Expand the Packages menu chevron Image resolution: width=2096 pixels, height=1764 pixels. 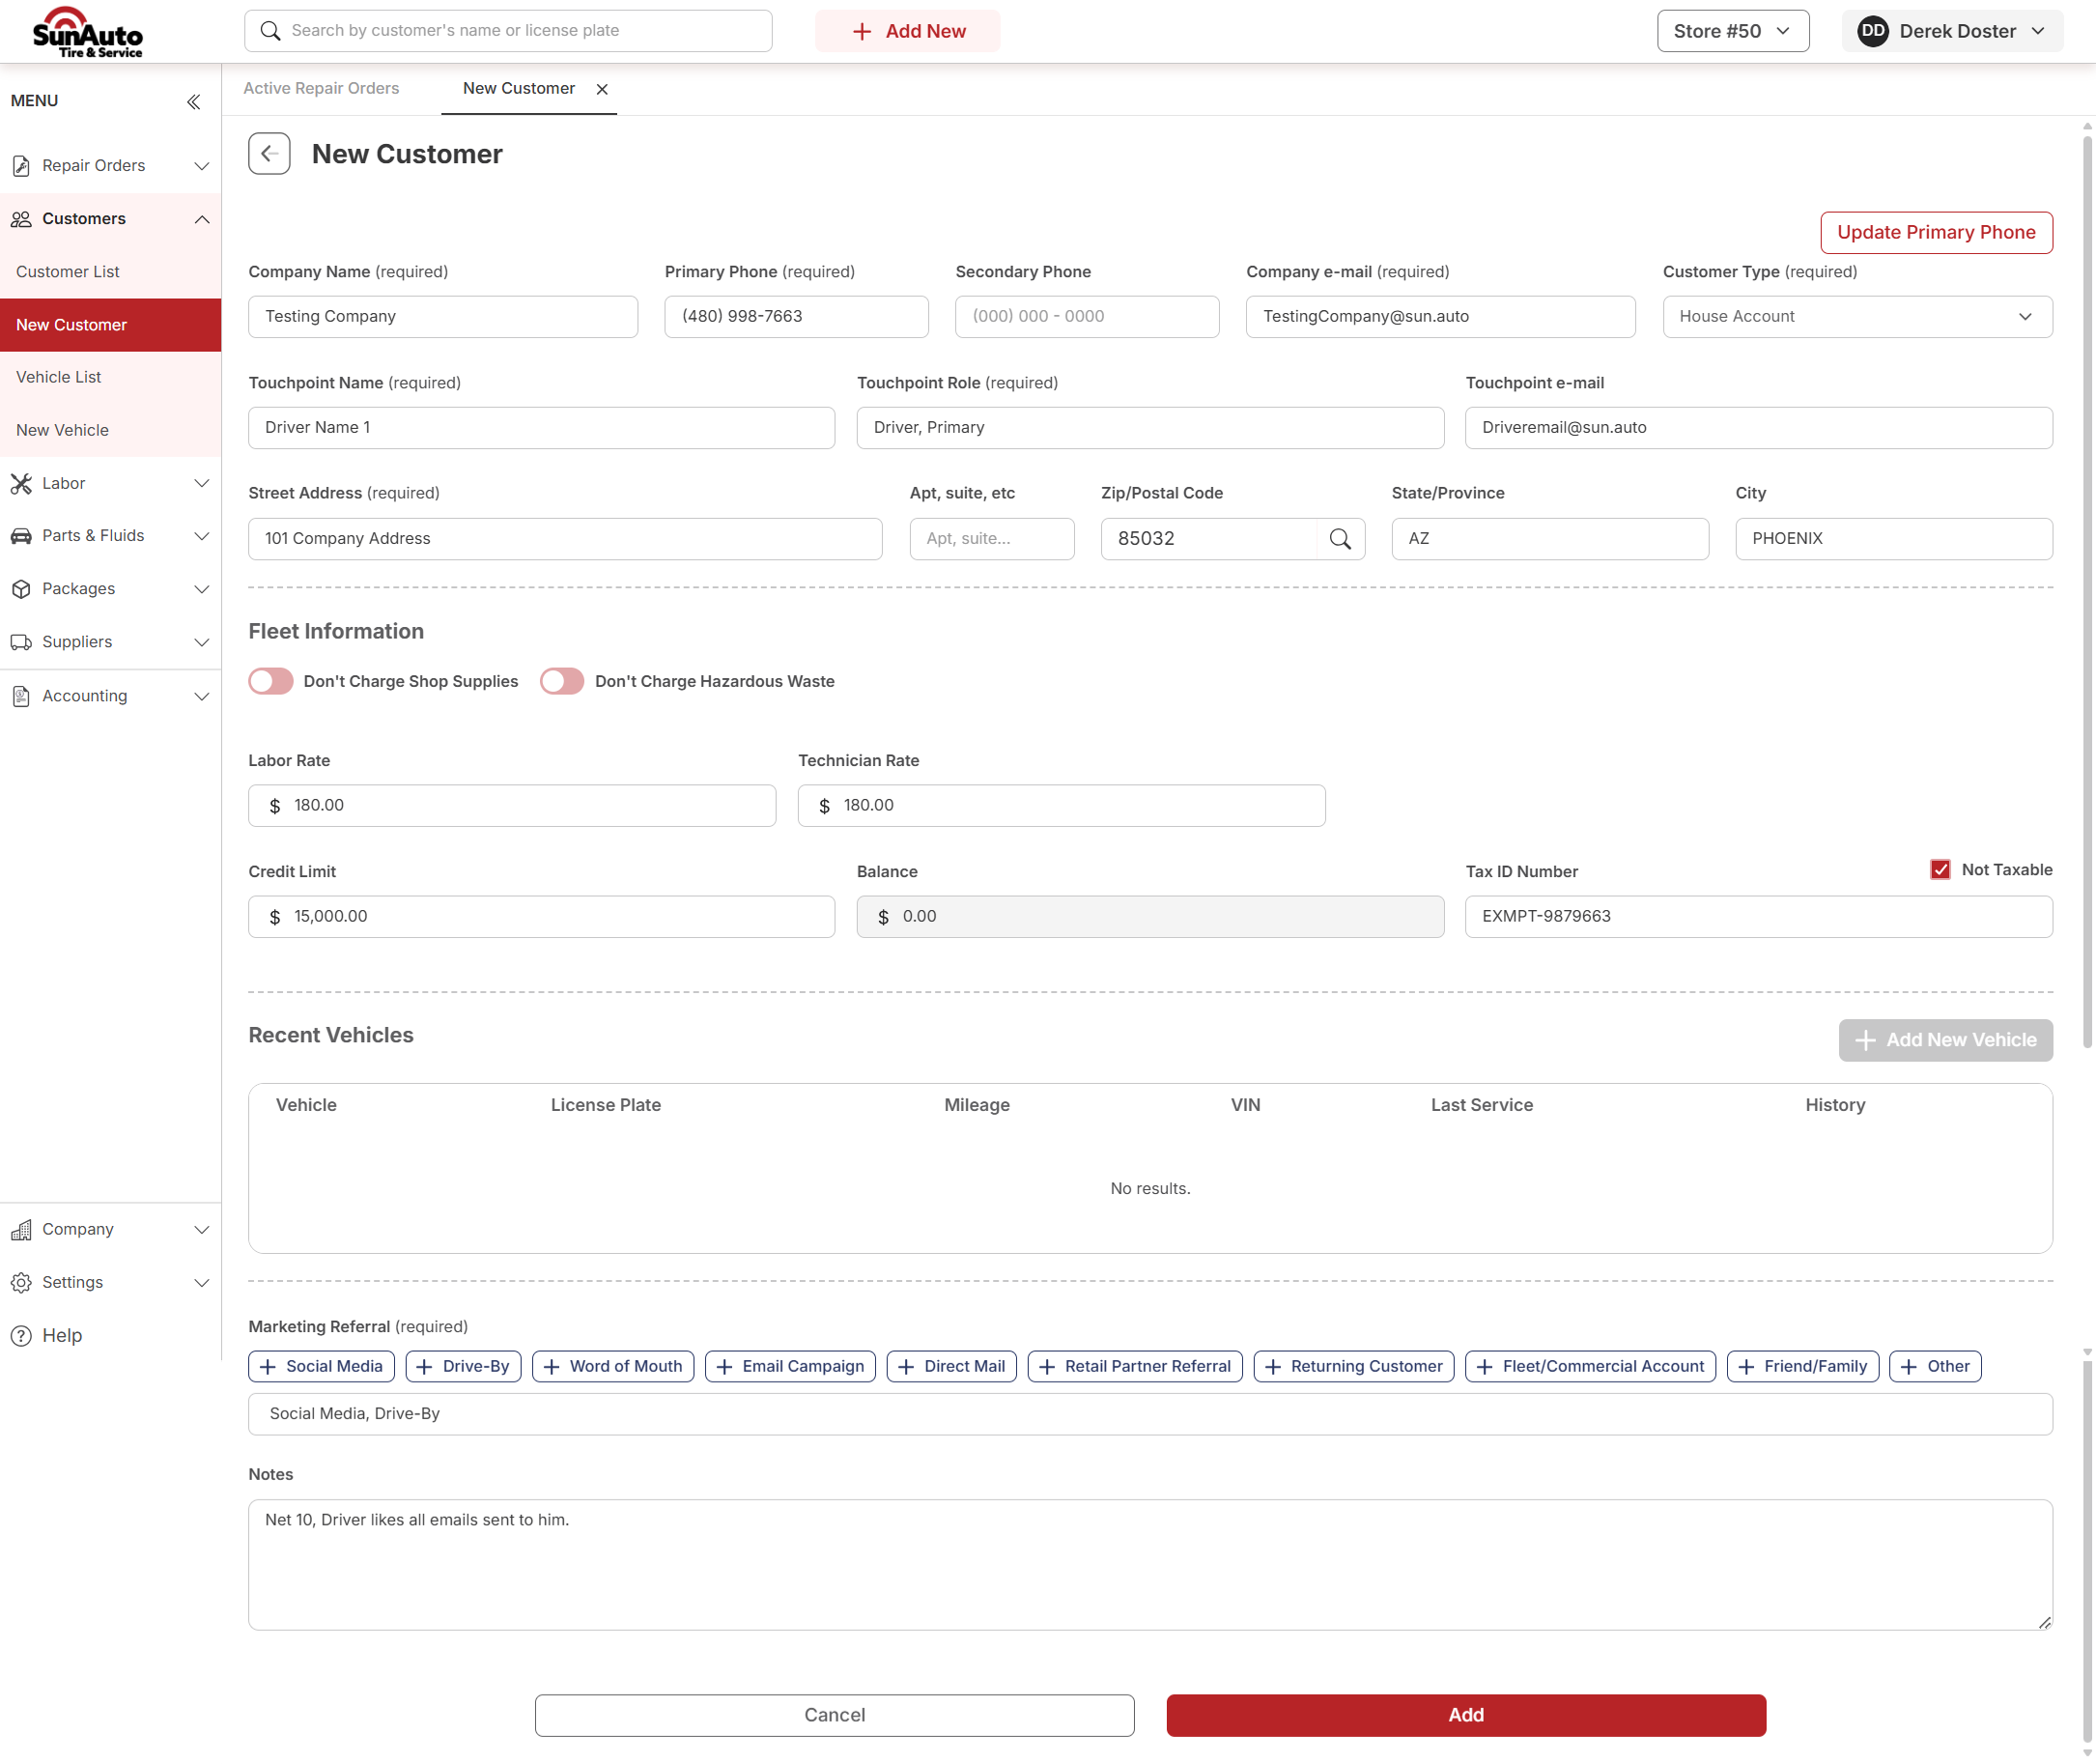(x=201, y=589)
